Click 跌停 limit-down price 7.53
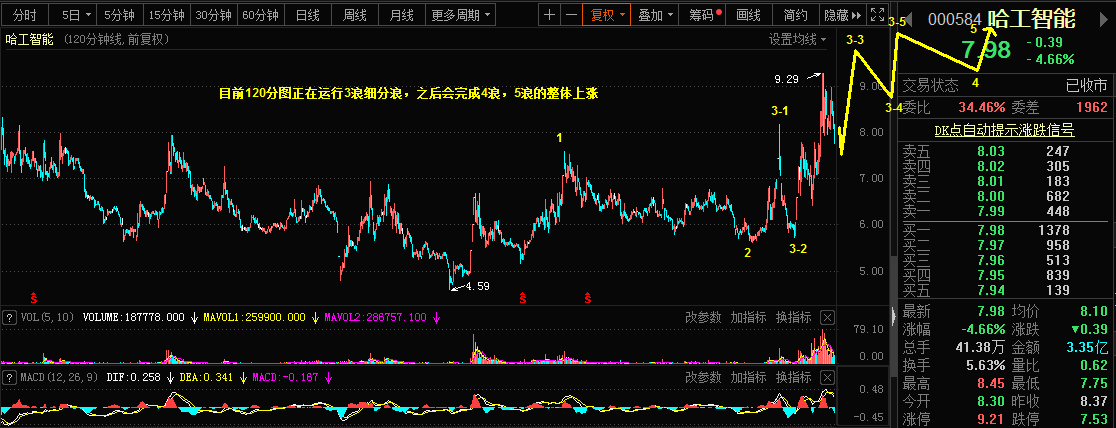This screenshot has height=428, width=1116. [1093, 418]
